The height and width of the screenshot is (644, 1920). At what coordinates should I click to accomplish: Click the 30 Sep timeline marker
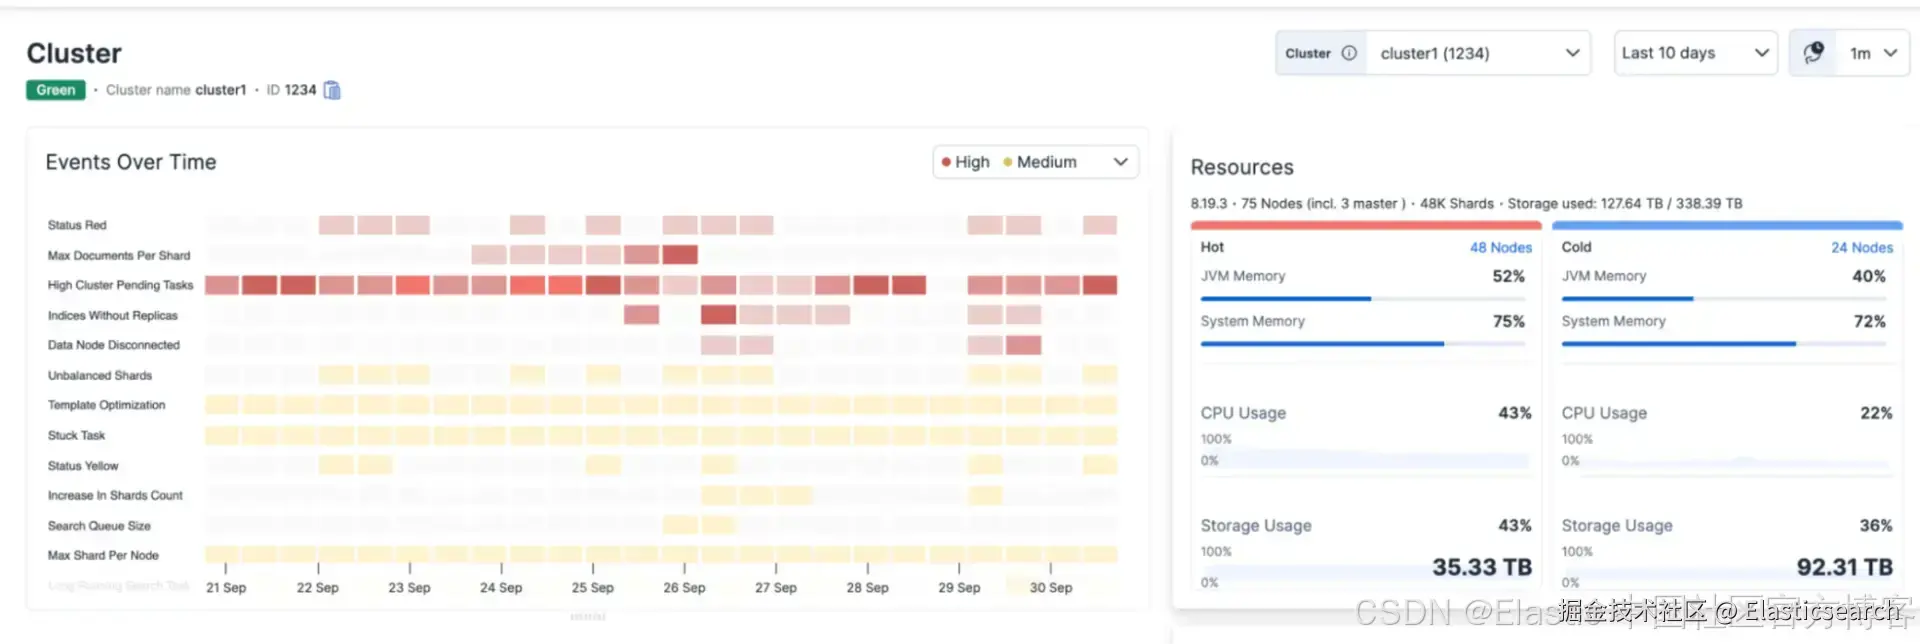(1050, 587)
